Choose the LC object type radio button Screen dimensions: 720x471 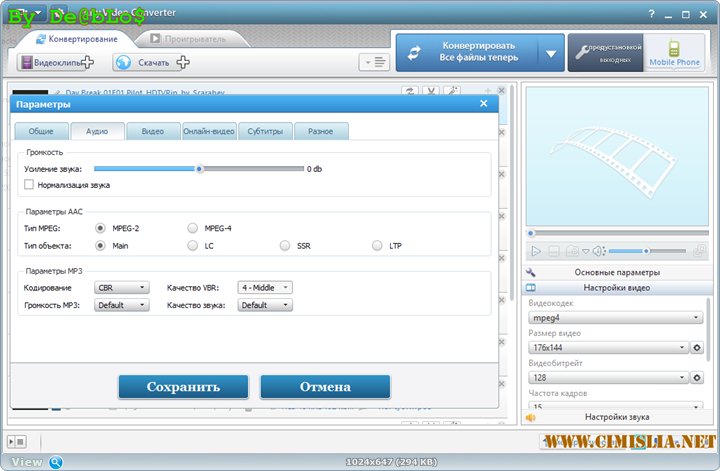coord(193,245)
